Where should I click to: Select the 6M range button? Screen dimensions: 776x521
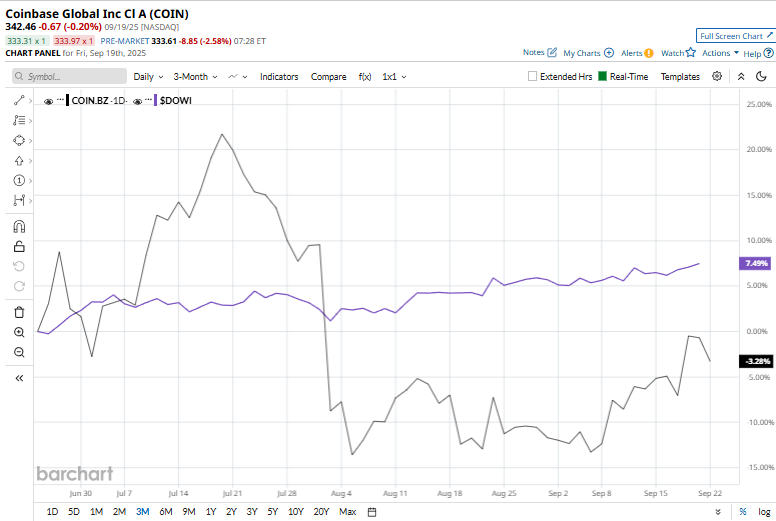point(166,512)
